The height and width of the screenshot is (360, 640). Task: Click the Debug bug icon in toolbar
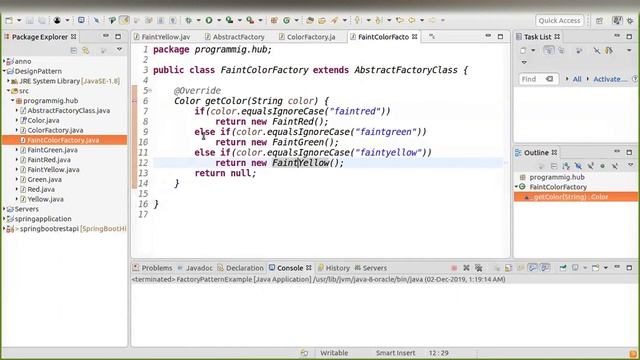(x=189, y=20)
